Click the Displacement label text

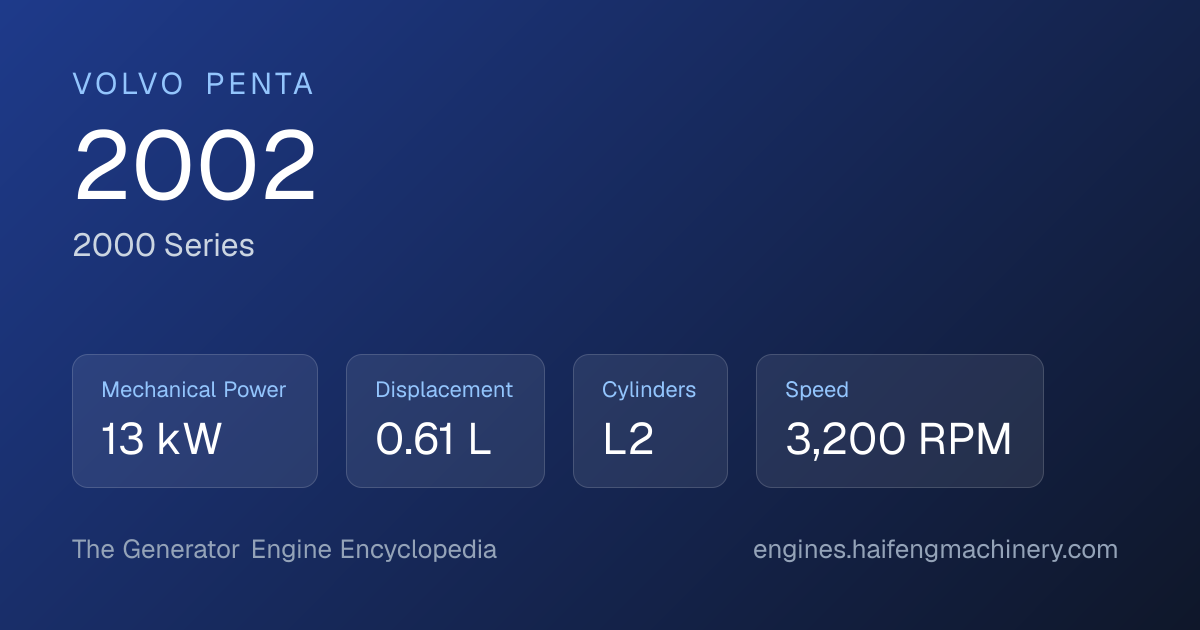pyautogui.click(x=444, y=390)
